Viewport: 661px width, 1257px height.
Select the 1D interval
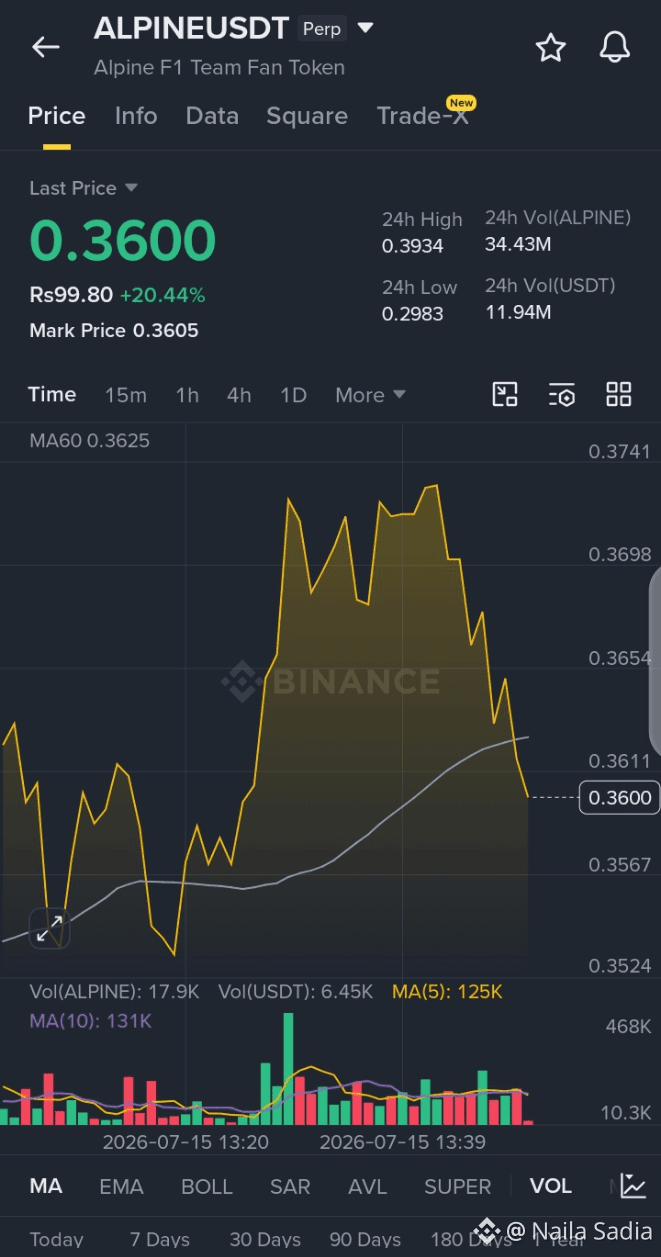(x=293, y=395)
